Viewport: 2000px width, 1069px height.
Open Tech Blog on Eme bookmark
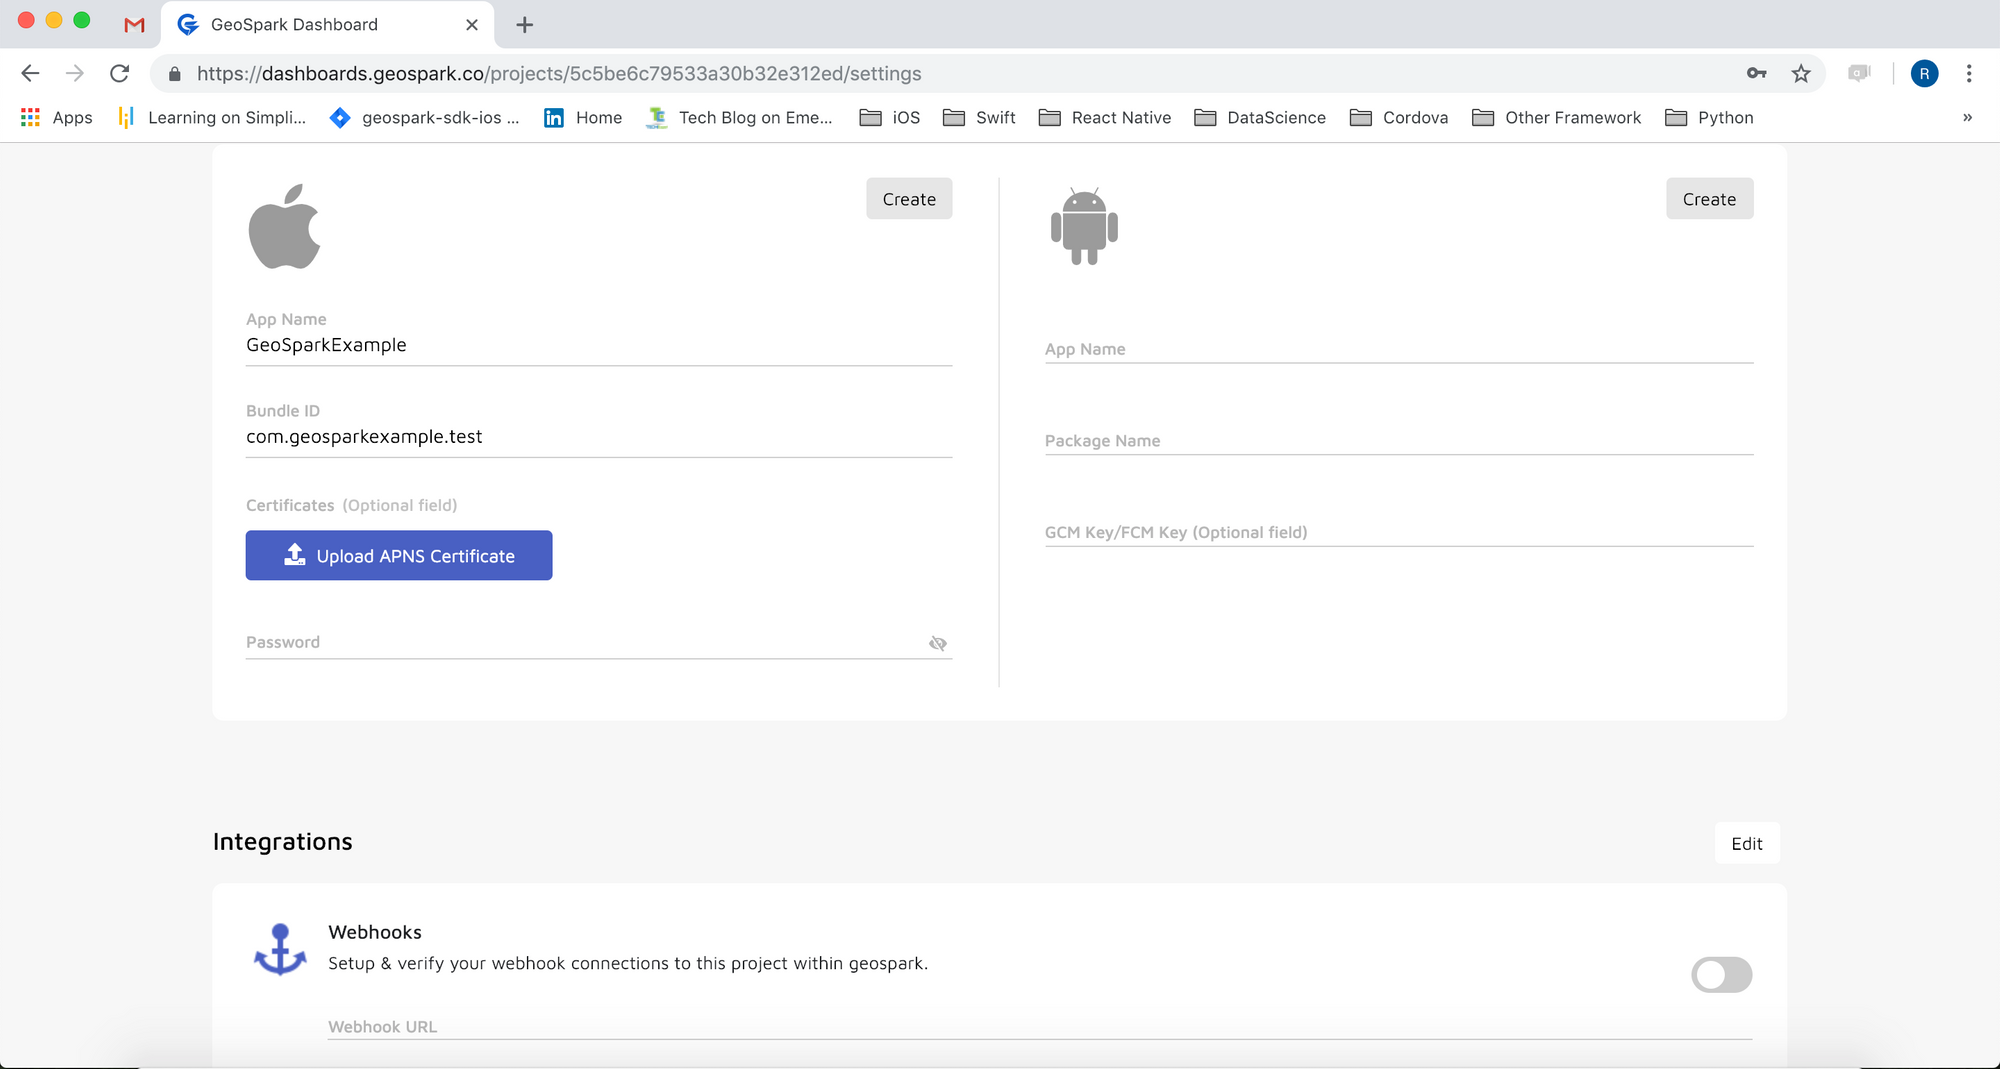pos(740,118)
